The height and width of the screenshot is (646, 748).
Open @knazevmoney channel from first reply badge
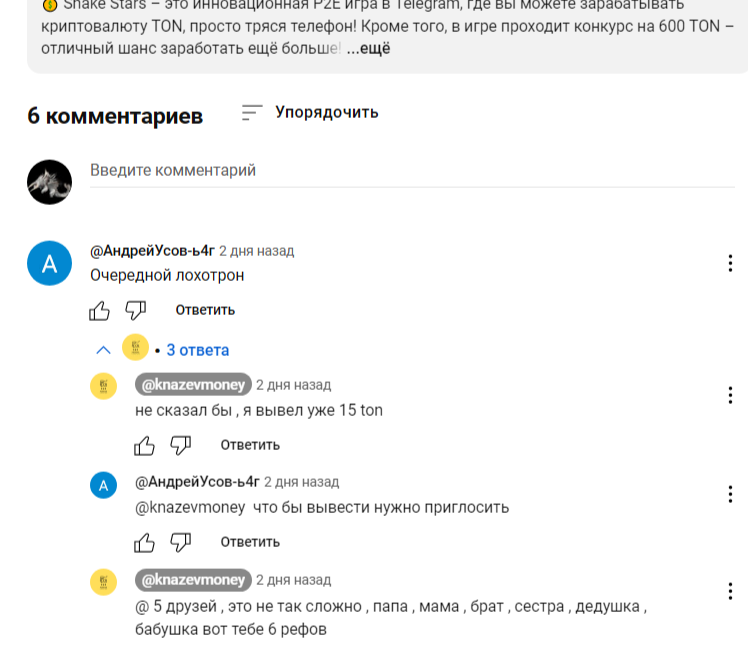(193, 385)
